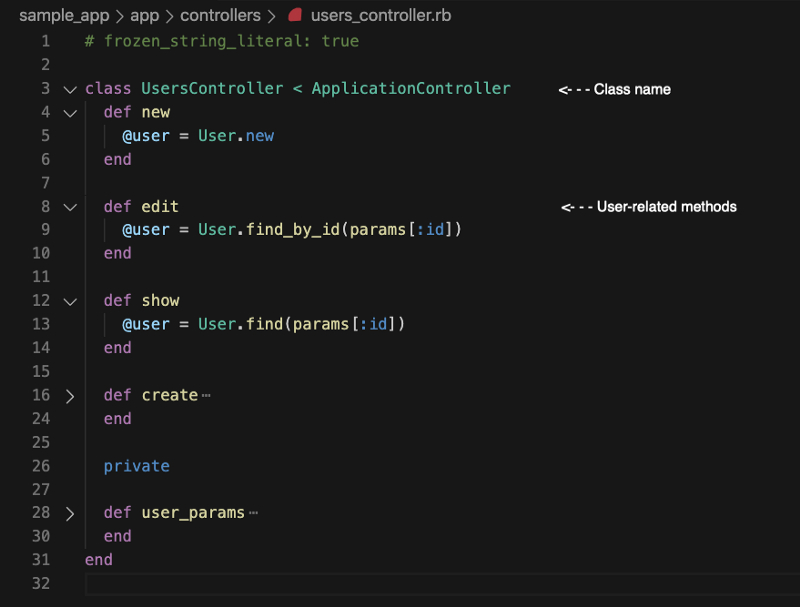This screenshot has height=607, width=800.
Task: Click users_controller.rb in the breadcrumb
Action: 380,16
